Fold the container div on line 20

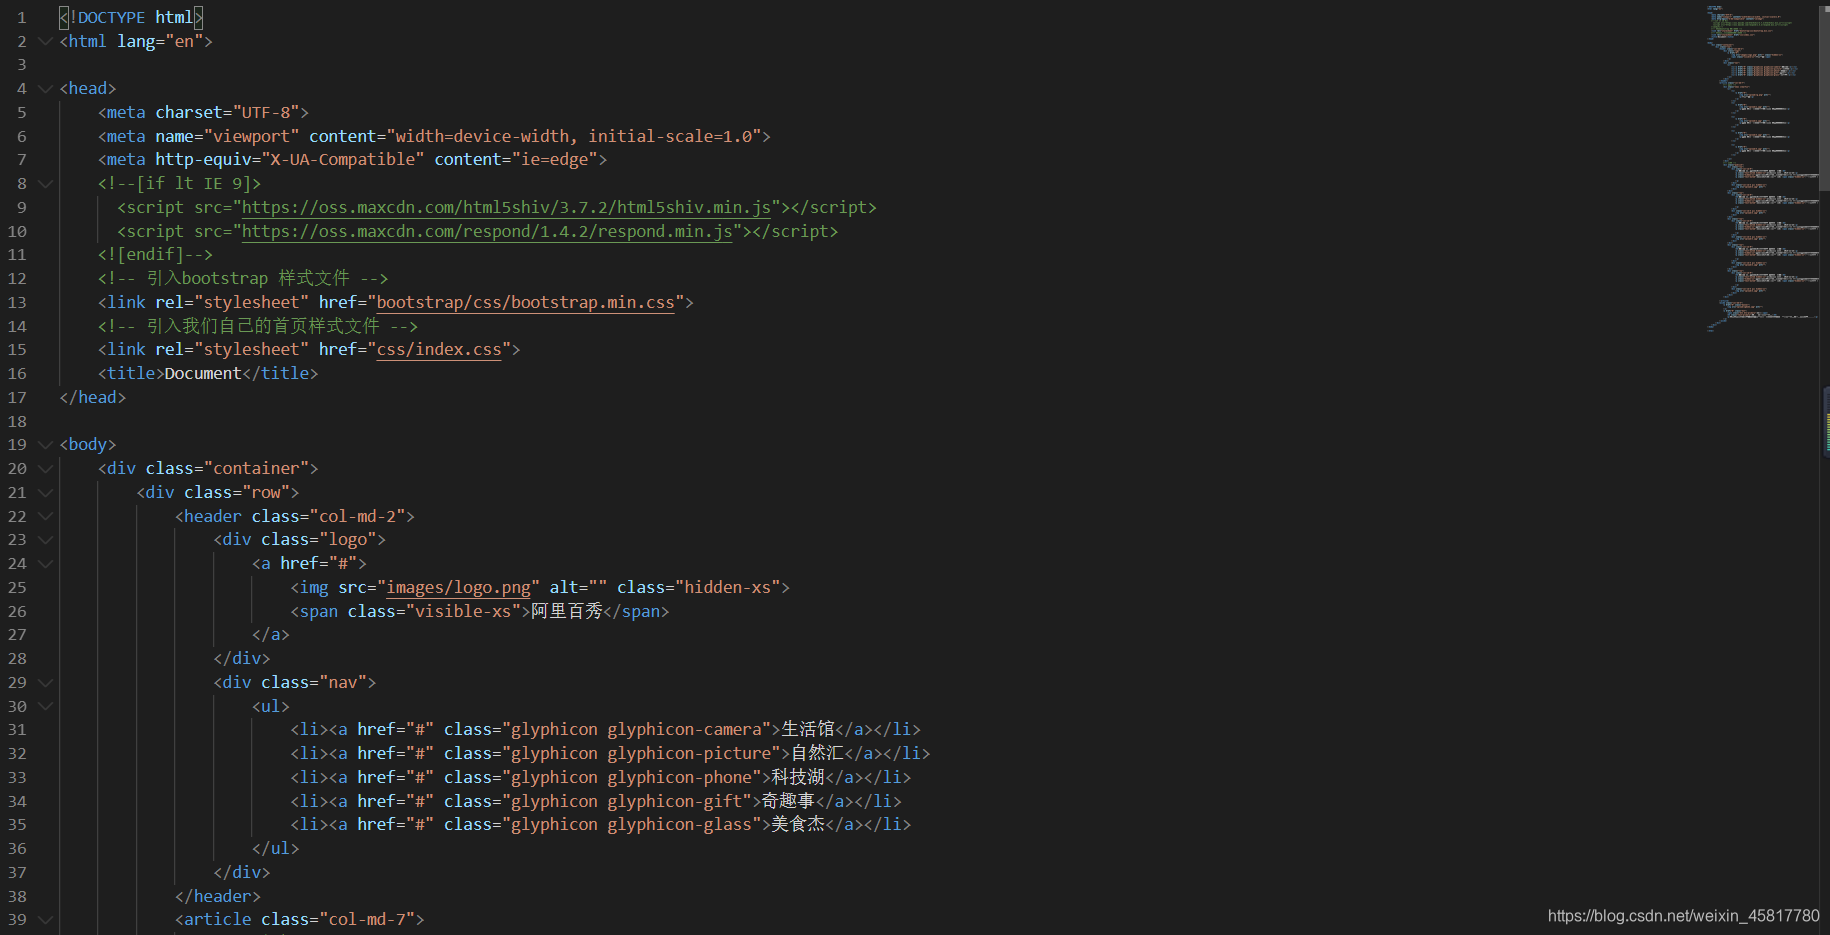click(x=45, y=468)
